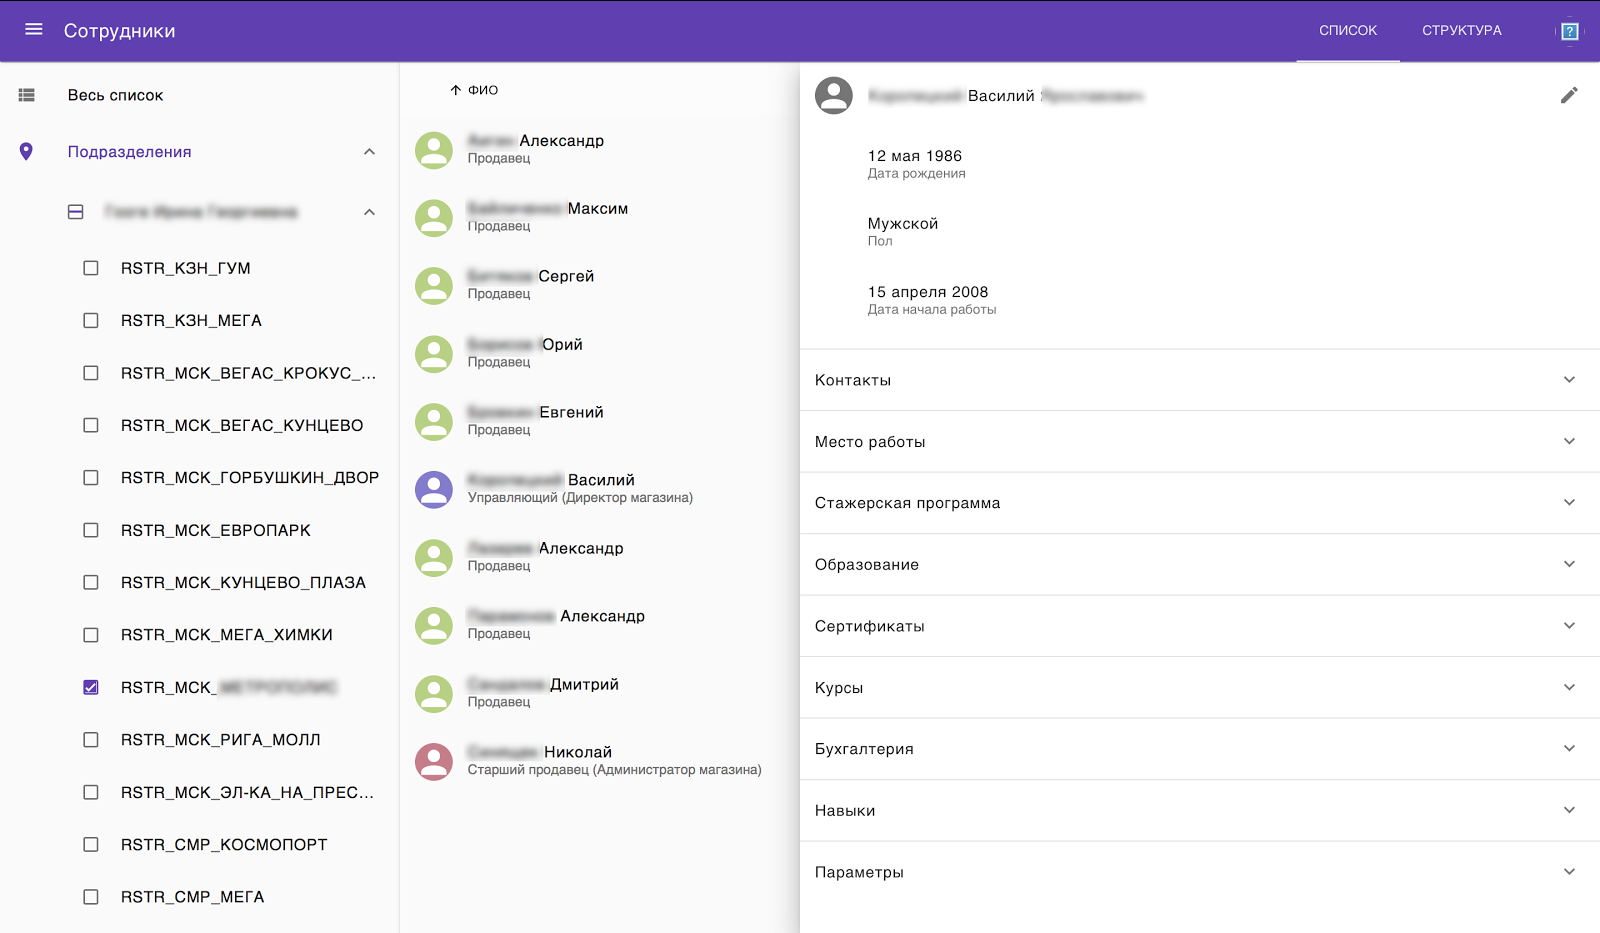Expand the Бухгалтерия section
Image resolution: width=1600 pixels, height=933 pixels.
click(1200, 749)
